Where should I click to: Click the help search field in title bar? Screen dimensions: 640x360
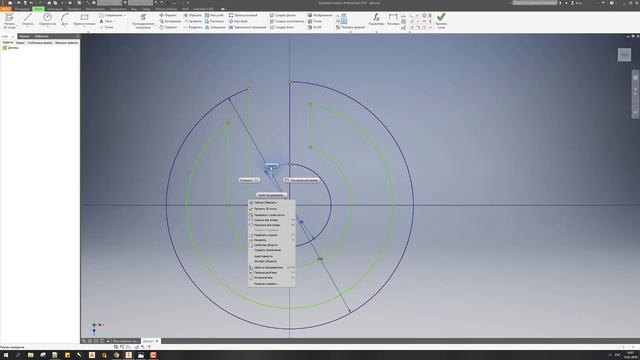(x=535, y=2)
